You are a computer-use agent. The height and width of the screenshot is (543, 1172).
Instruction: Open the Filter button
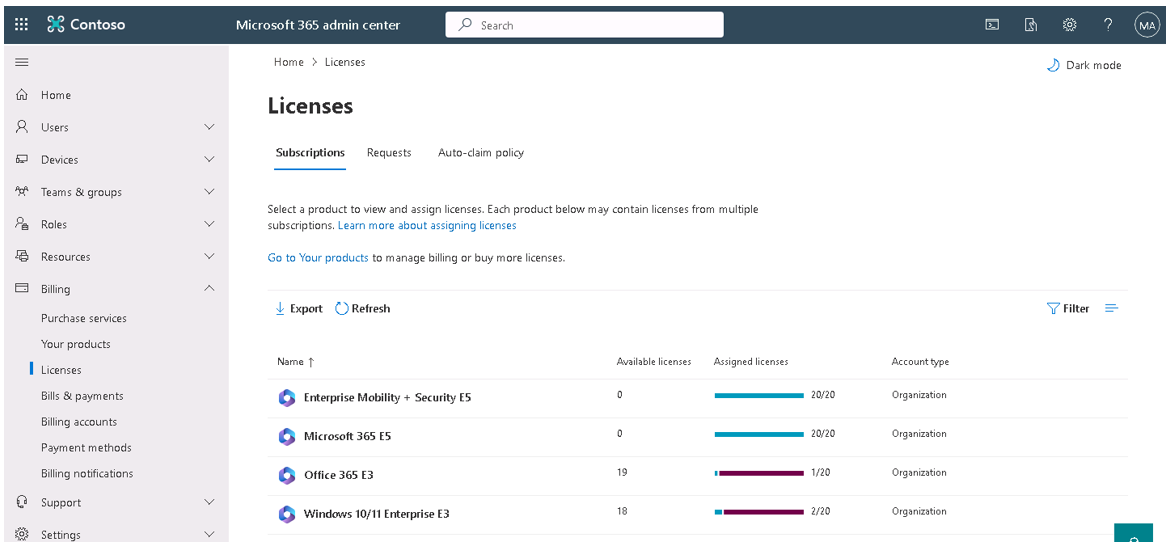tap(1068, 308)
